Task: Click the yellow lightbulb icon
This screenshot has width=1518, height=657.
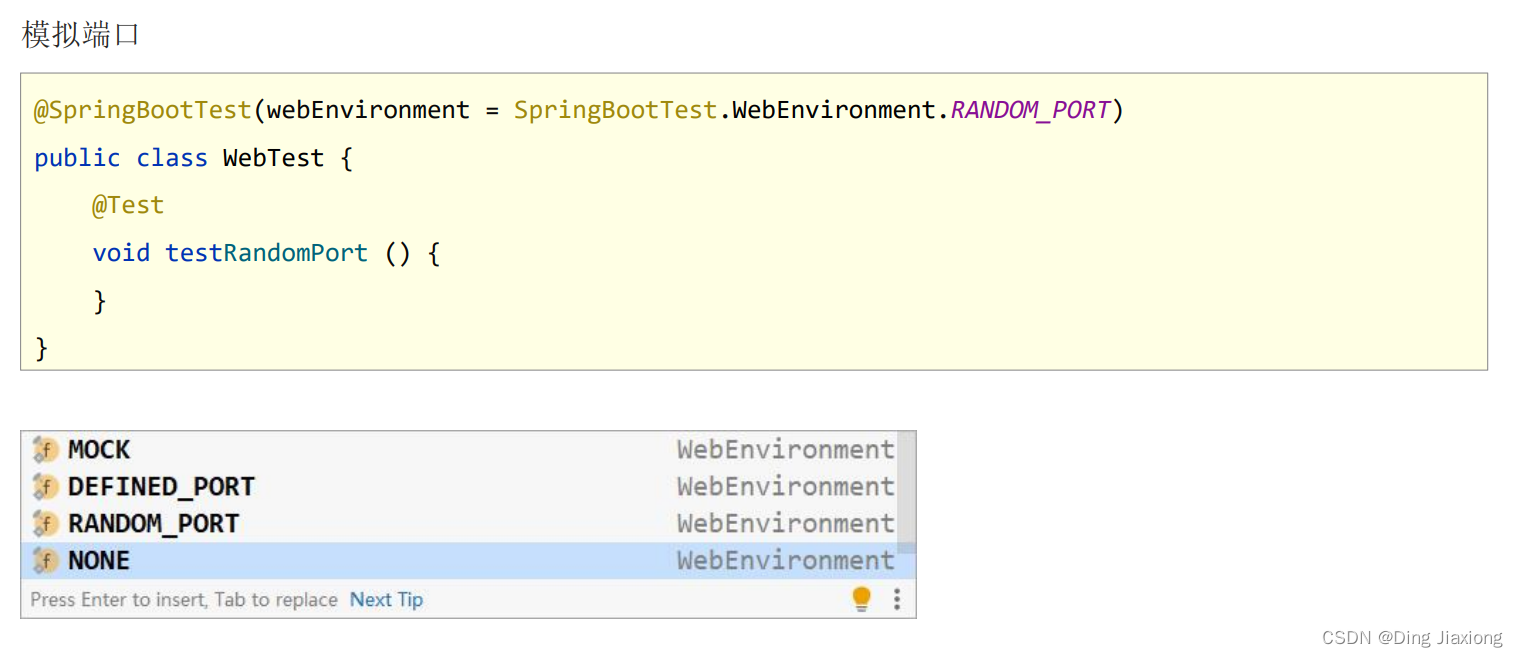Action: click(x=861, y=599)
